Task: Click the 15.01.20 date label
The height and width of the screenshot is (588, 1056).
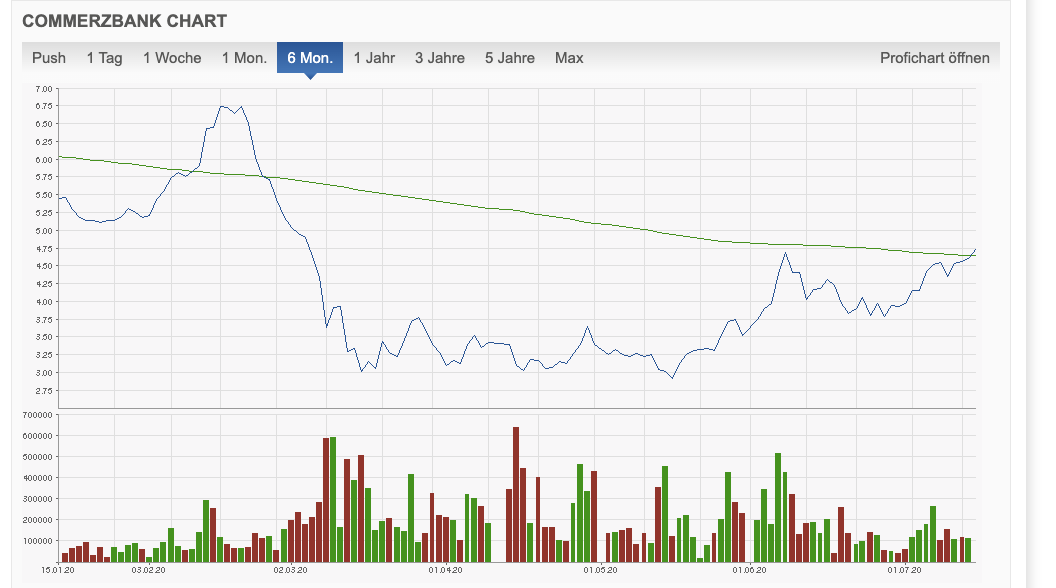Action: point(58,570)
